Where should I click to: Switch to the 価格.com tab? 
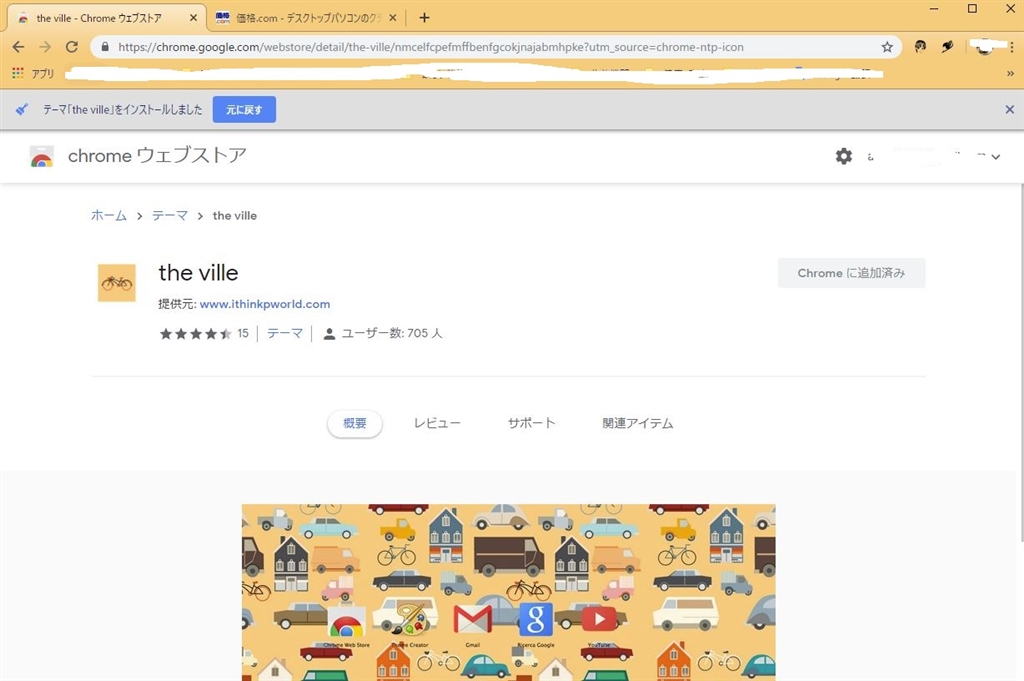[x=306, y=18]
